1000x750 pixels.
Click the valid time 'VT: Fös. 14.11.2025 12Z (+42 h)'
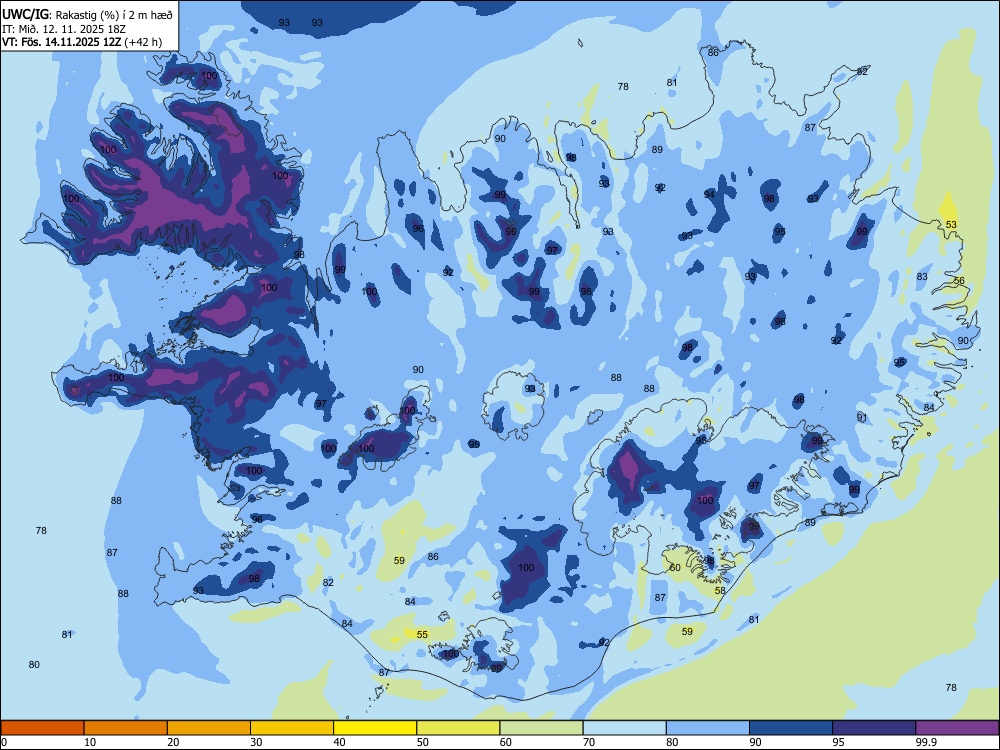(82, 42)
